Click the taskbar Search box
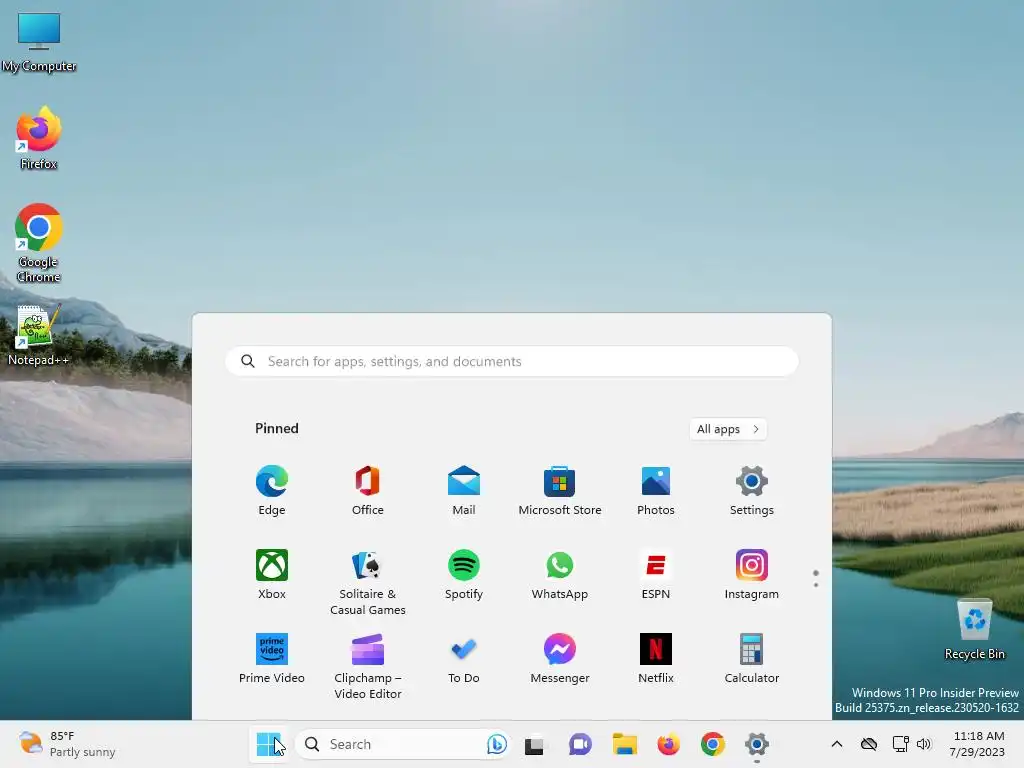 tap(402, 744)
